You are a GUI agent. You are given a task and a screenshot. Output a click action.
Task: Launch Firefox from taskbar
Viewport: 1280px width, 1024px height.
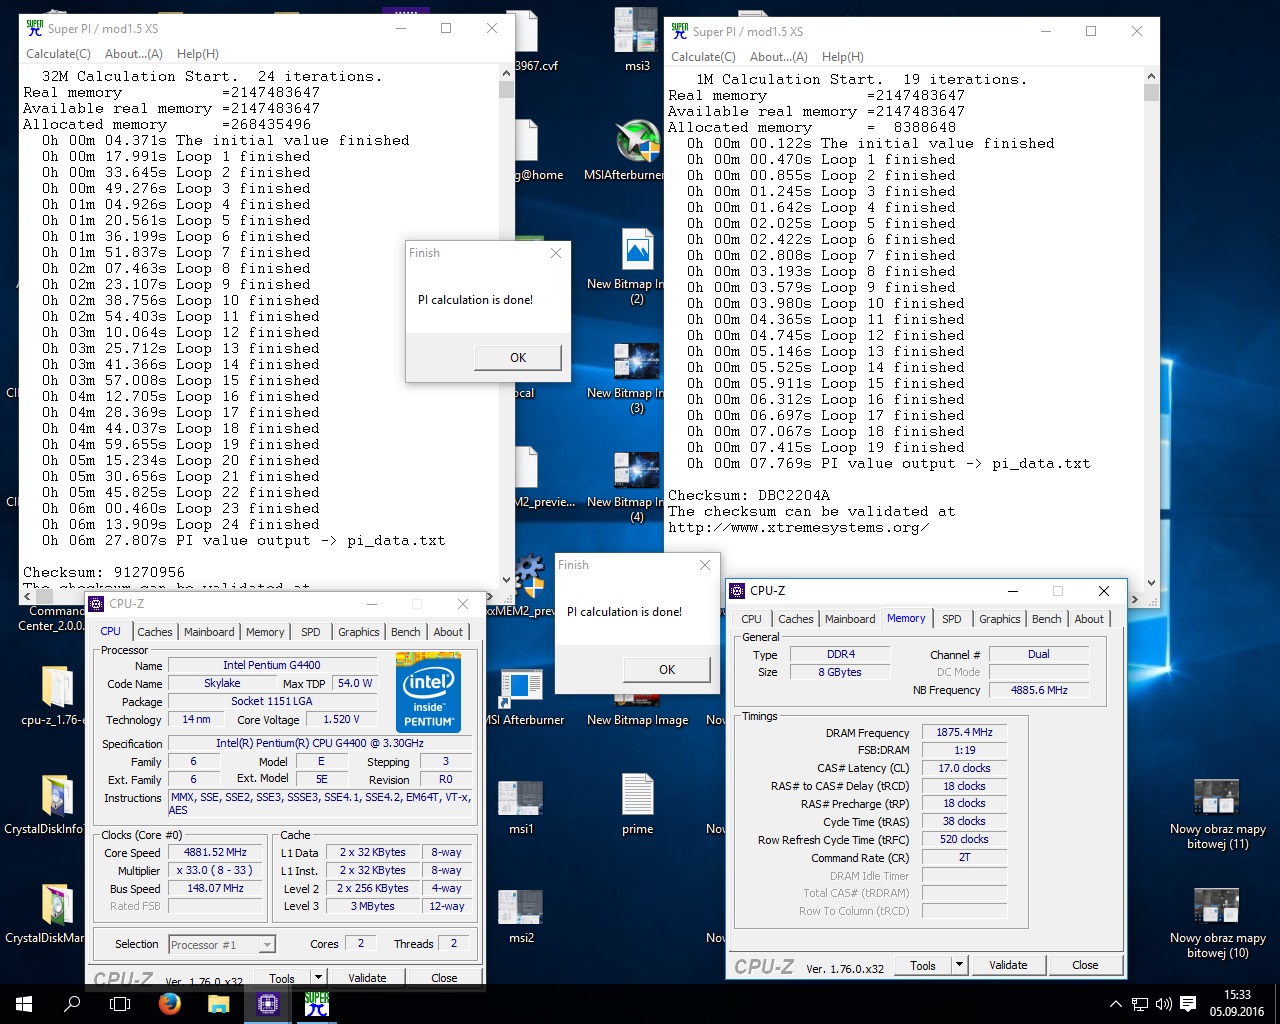[169, 1004]
